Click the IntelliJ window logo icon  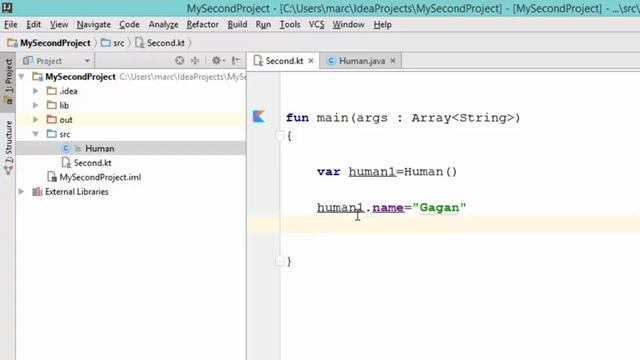[x=7, y=7]
